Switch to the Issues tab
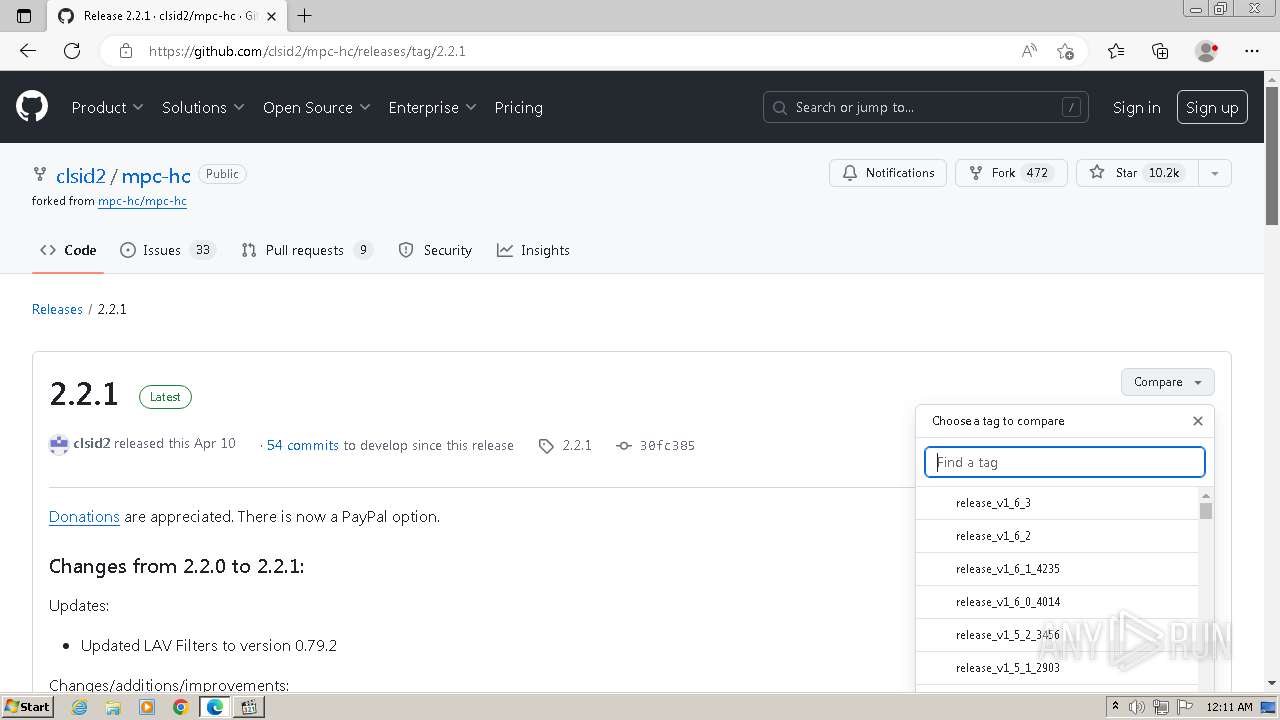1280x720 pixels. 167,250
